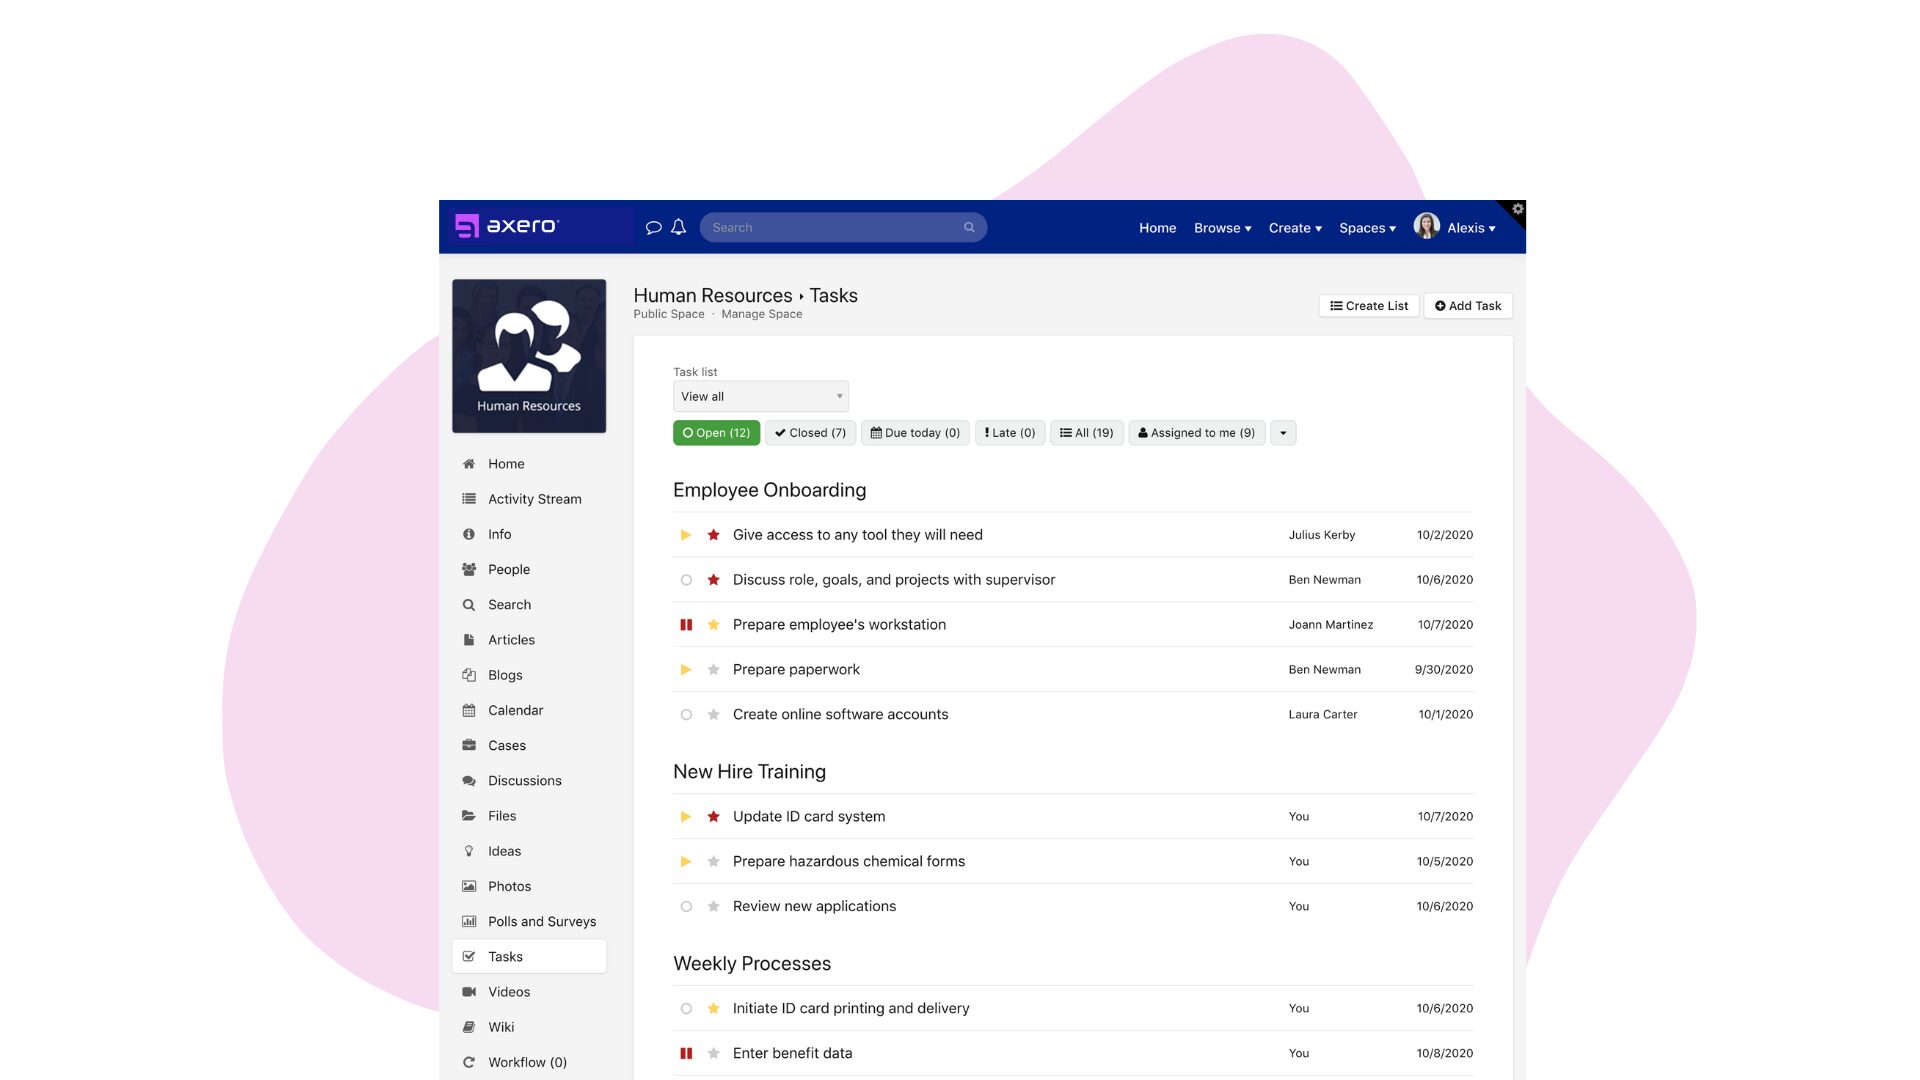The image size is (1920, 1080).
Task: Switch to the Closed (7) filter
Action: click(810, 433)
